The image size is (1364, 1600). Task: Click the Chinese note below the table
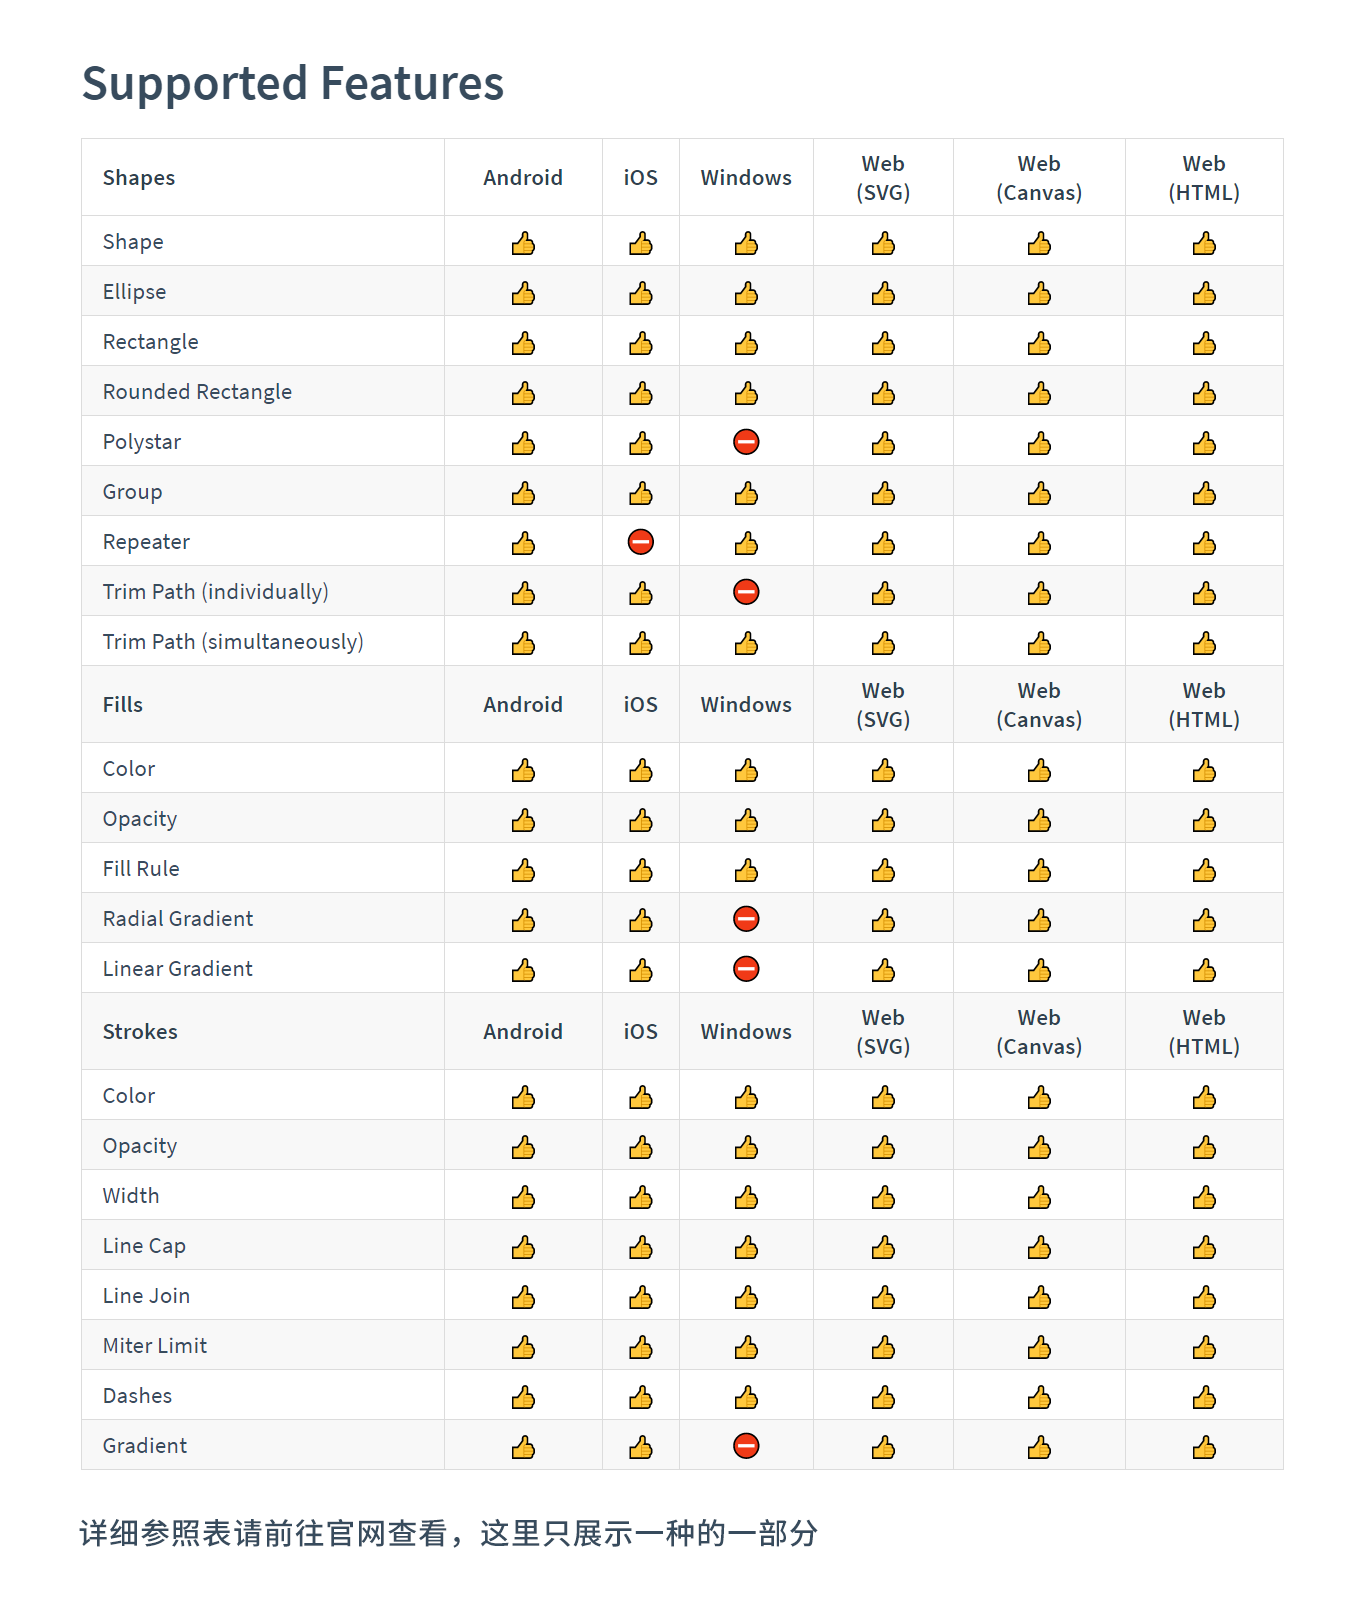(449, 1533)
